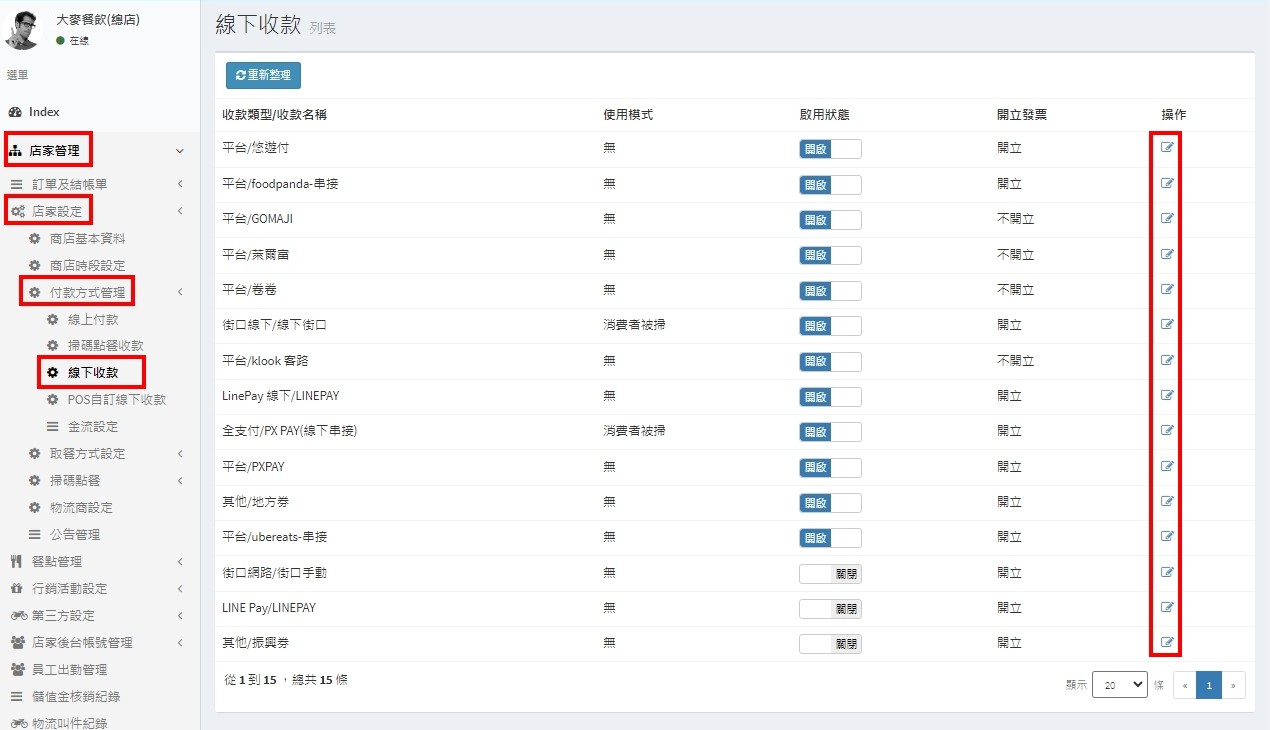This screenshot has height=730, width=1270.
Task: Click edit icon for 平台/ubereats-串接
Action: [x=1166, y=537]
